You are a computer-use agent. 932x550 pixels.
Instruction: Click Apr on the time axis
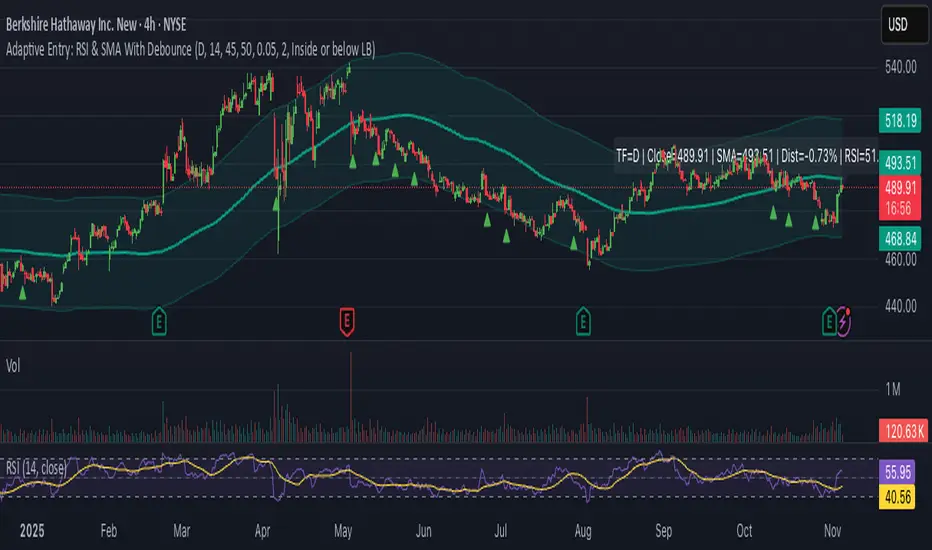262,530
